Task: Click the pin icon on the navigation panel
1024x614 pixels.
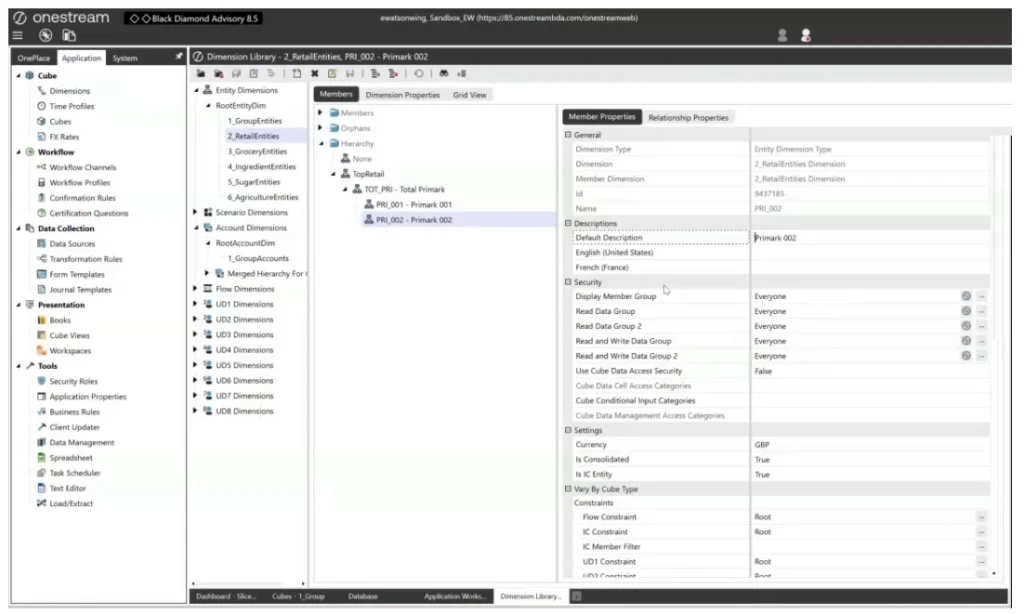Action: pos(178,57)
